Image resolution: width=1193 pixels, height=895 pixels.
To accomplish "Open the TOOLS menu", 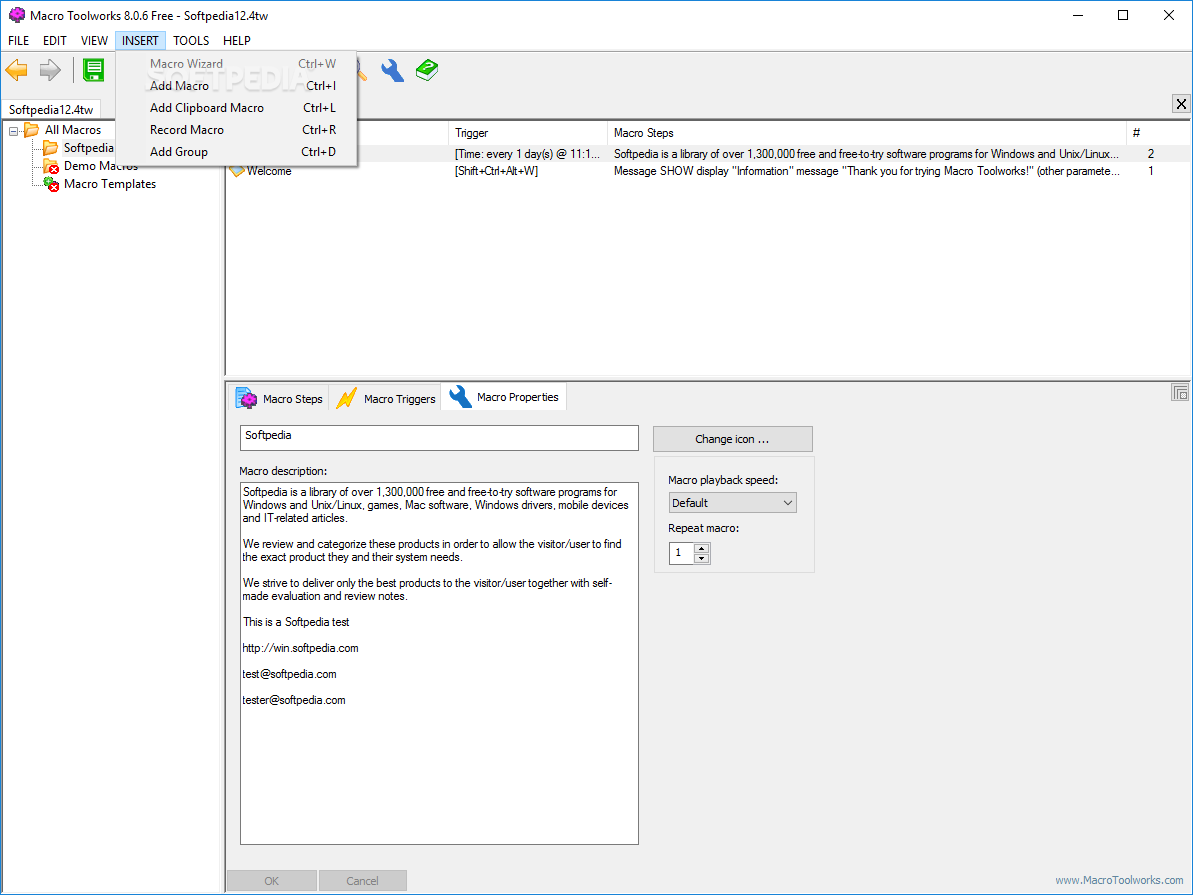I will [x=191, y=40].
